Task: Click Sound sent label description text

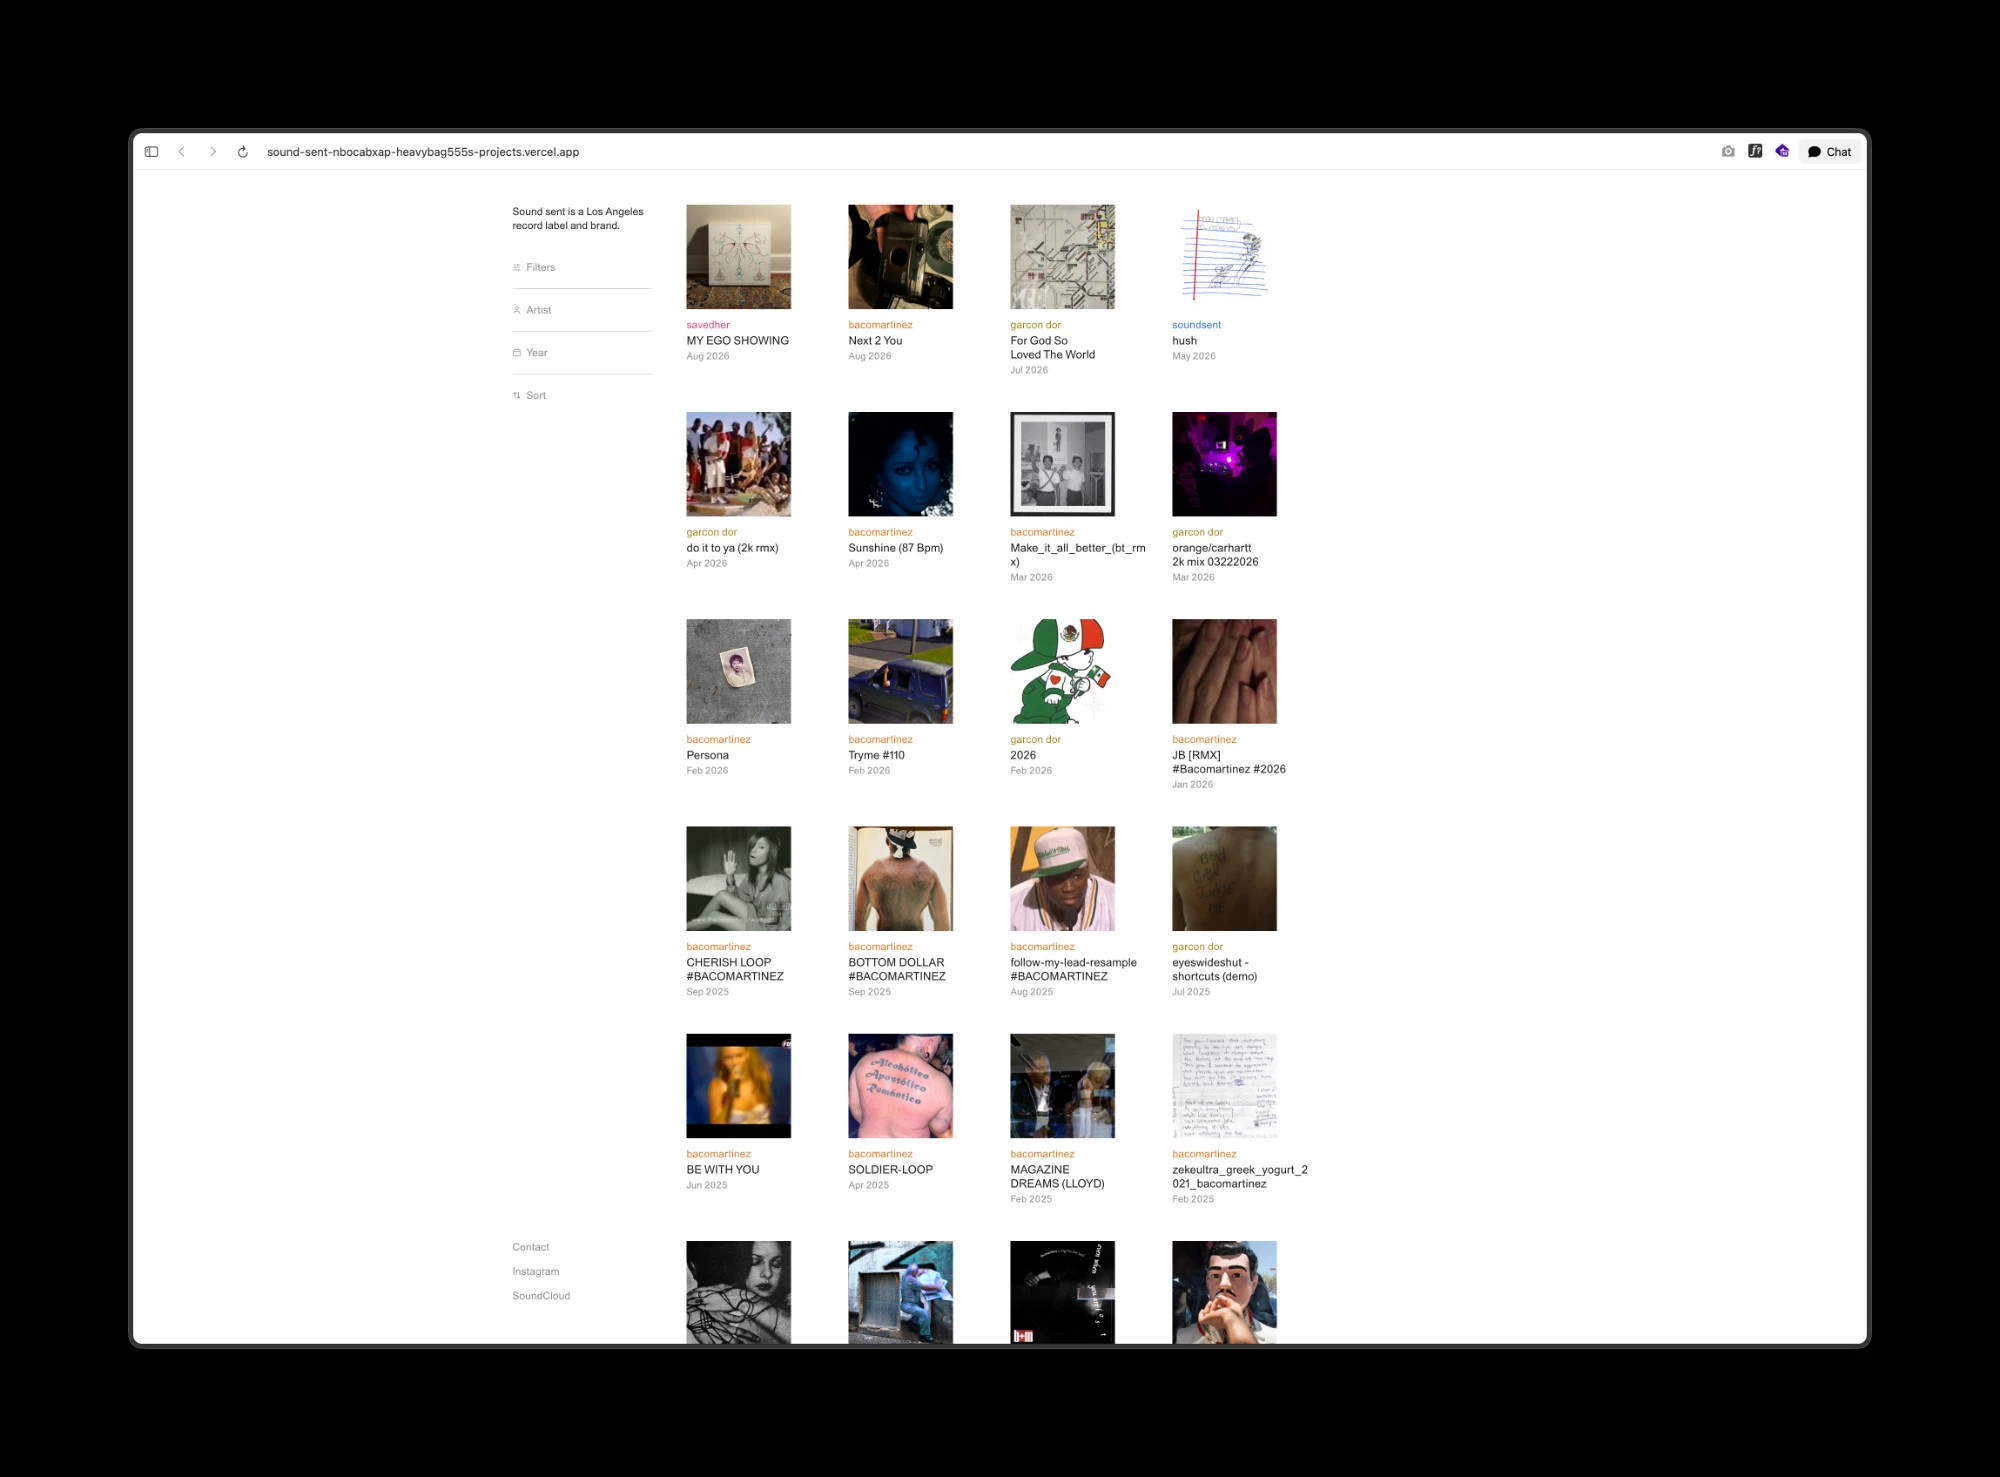Action: [x=578, y=218]
